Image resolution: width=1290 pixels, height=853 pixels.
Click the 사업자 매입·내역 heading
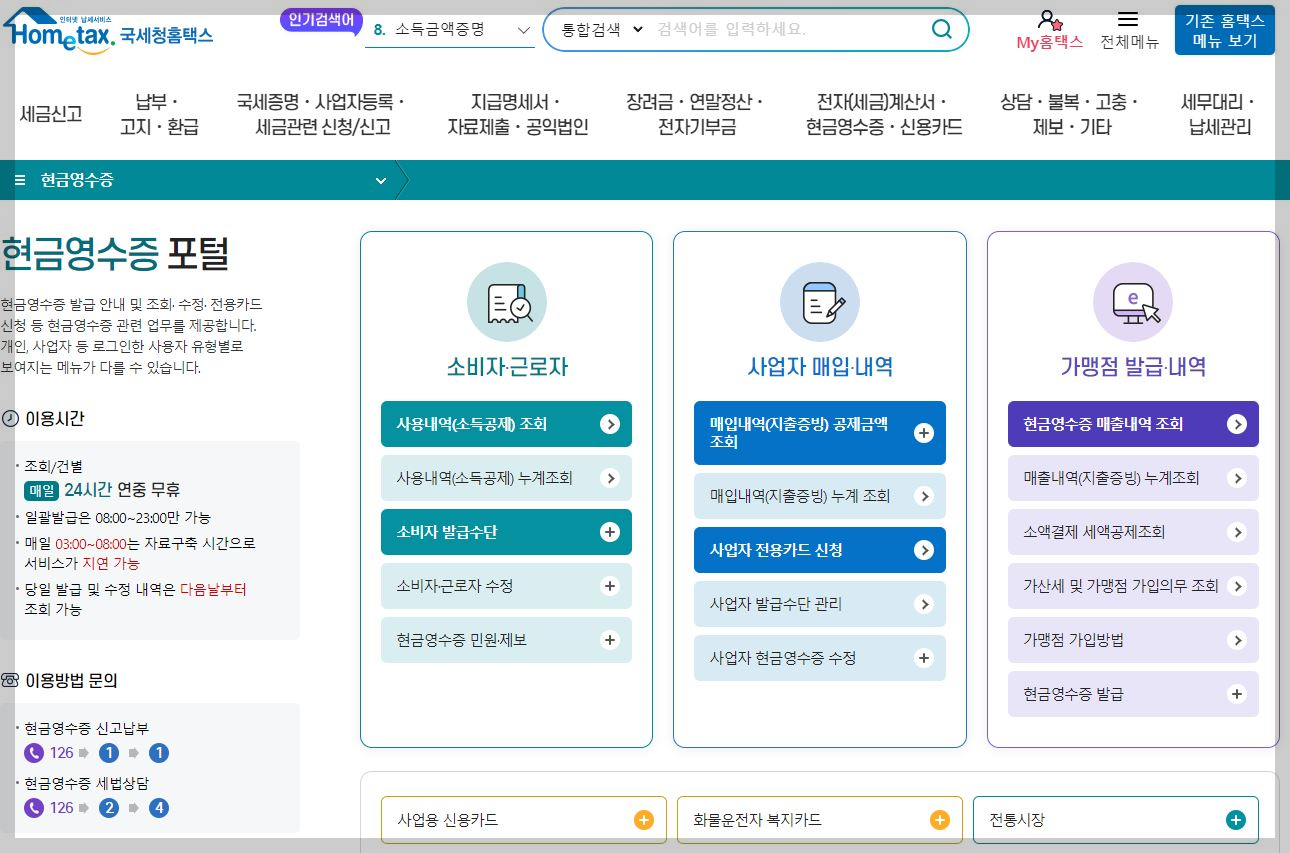[x=820, y=367]
